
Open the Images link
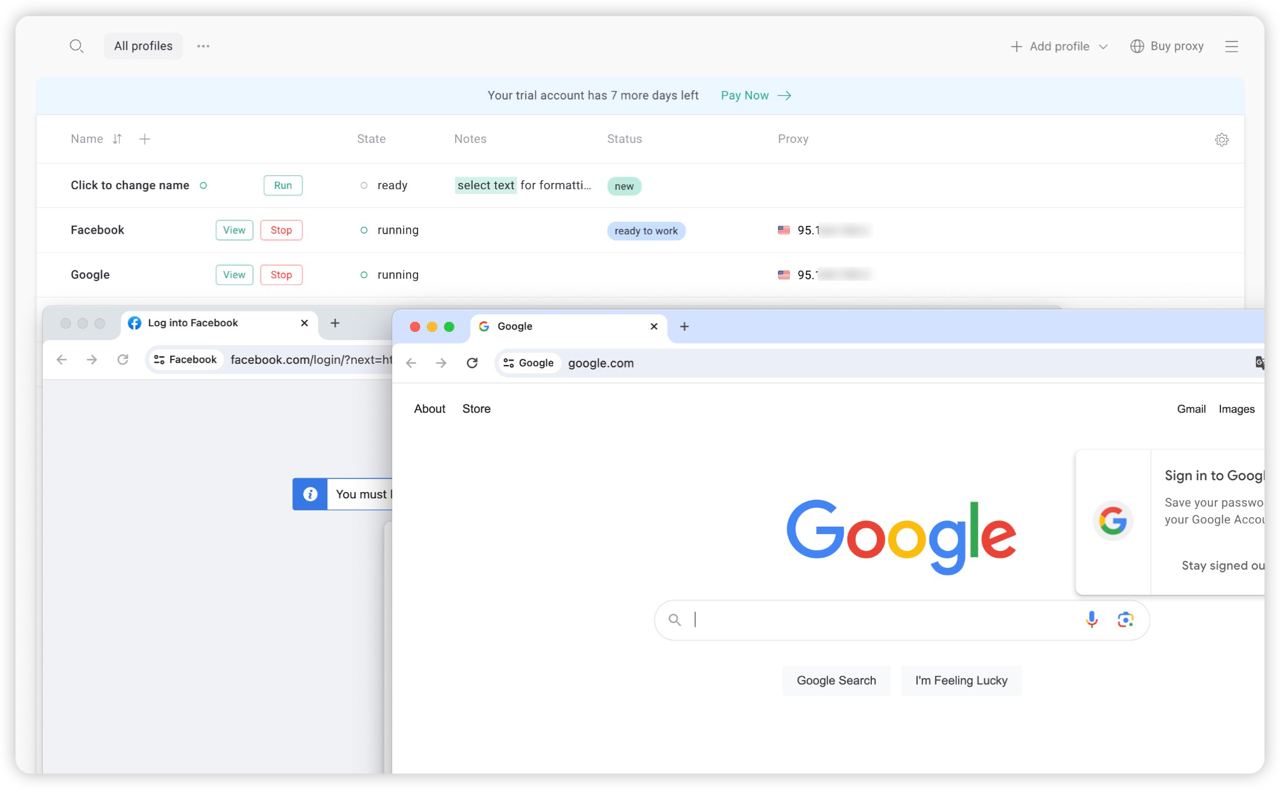[x=1236, y=409]
